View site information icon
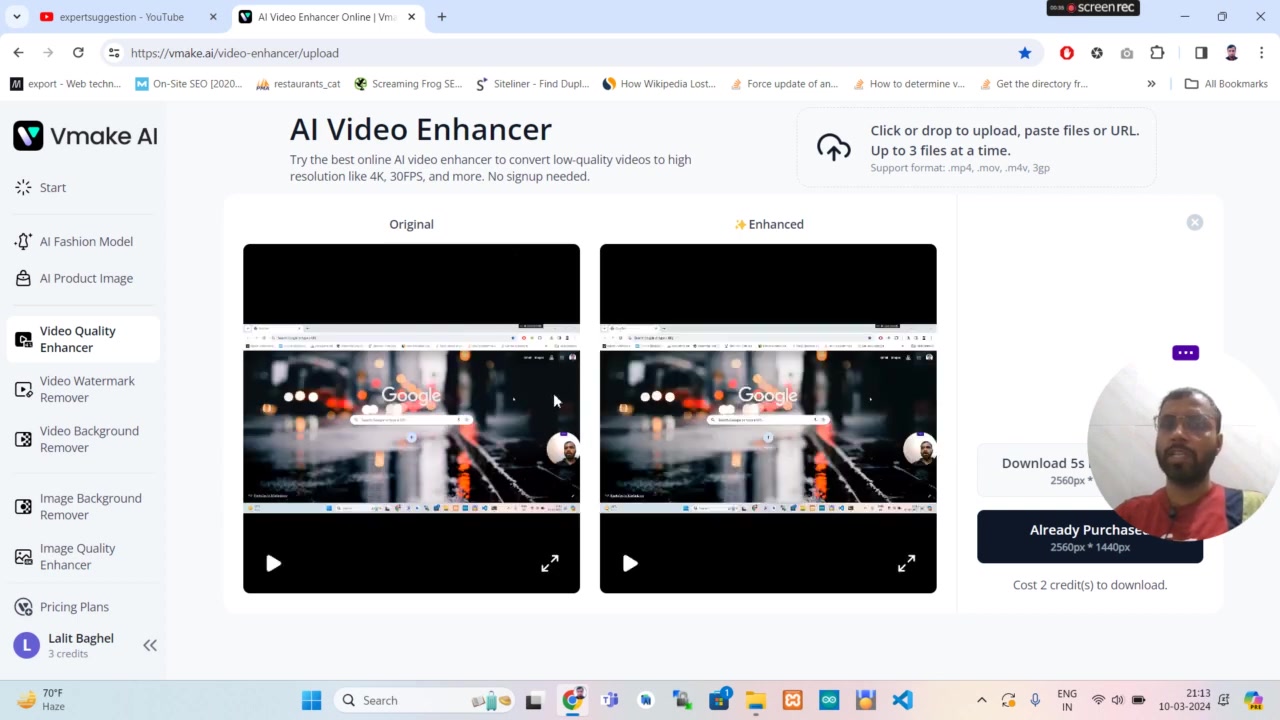Image resolution: width=1280 pixels, height=720 pixels. 114,53
